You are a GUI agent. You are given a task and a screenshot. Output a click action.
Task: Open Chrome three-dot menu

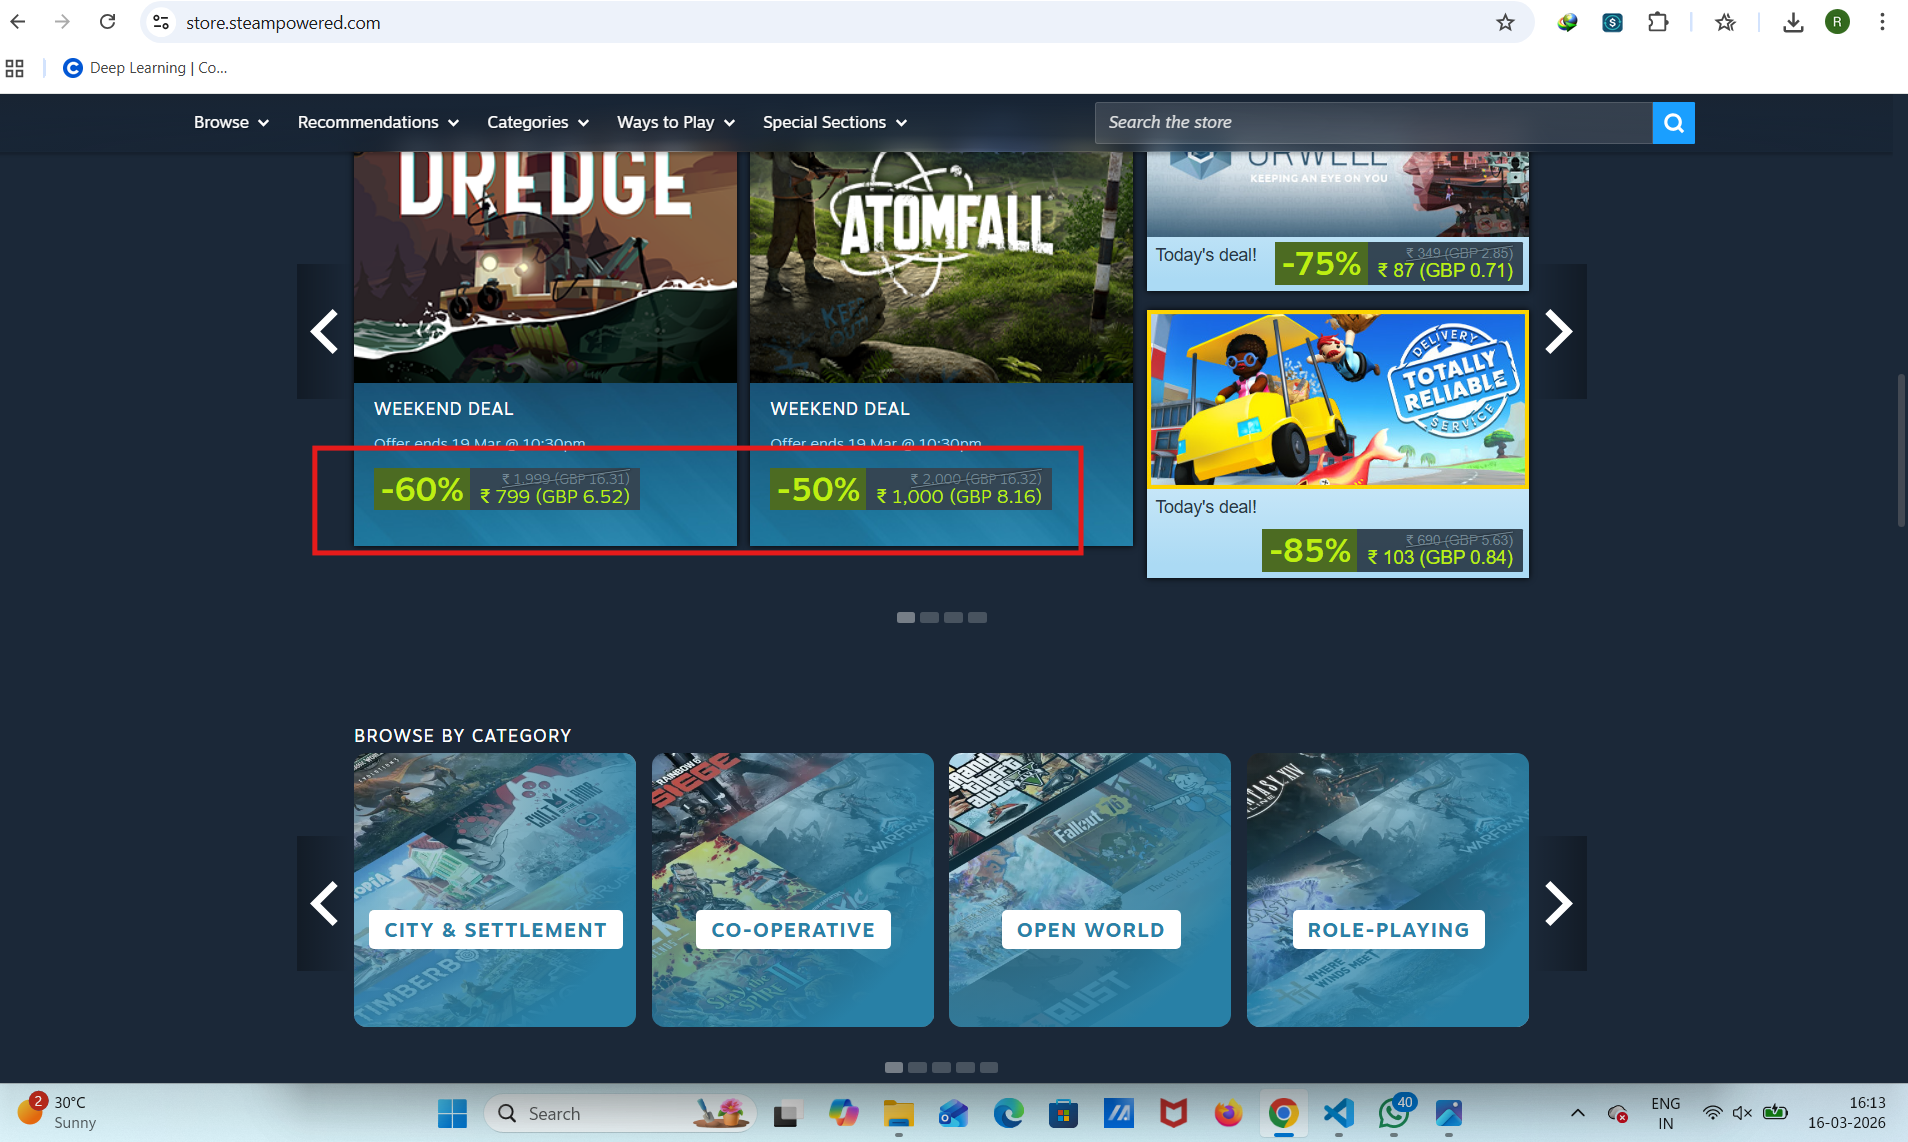1882,22
